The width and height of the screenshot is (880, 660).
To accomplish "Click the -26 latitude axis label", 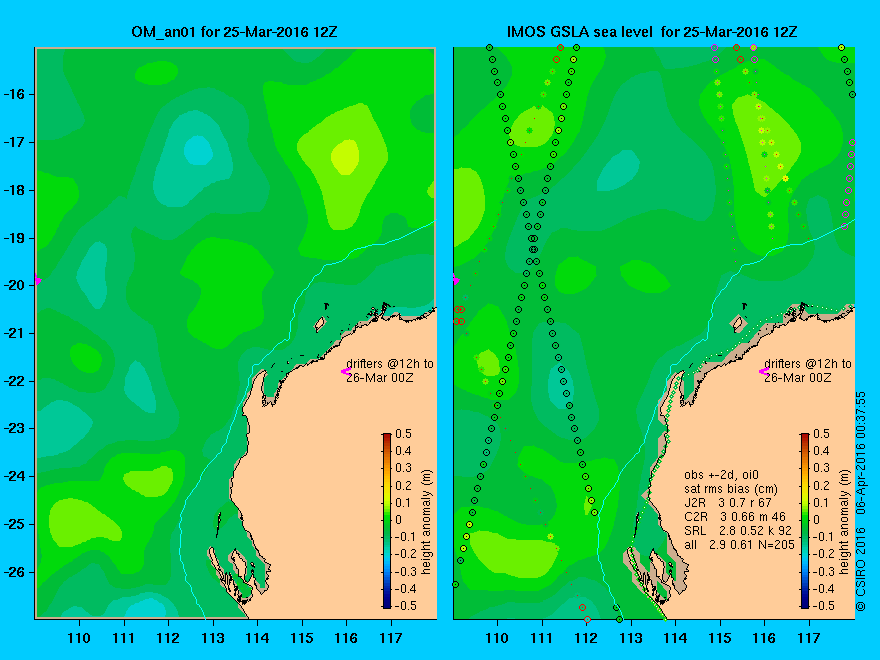I will point(15,572).
